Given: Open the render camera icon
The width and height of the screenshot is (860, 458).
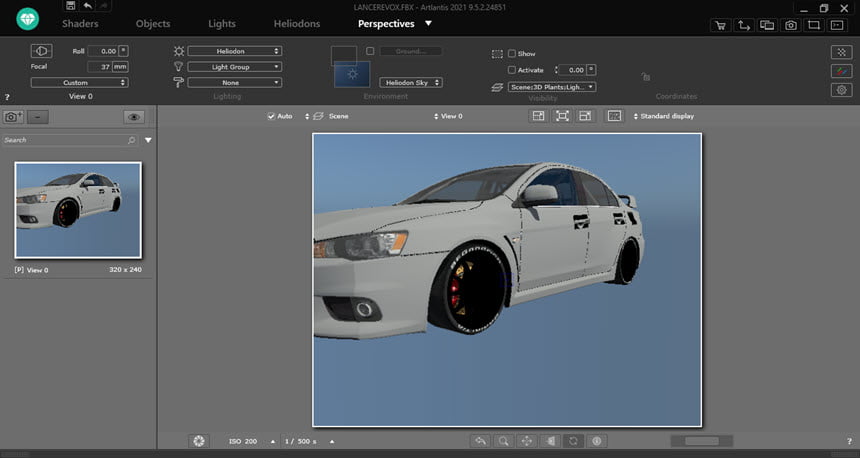Looking at the screenshot, I should pos(790,25).
